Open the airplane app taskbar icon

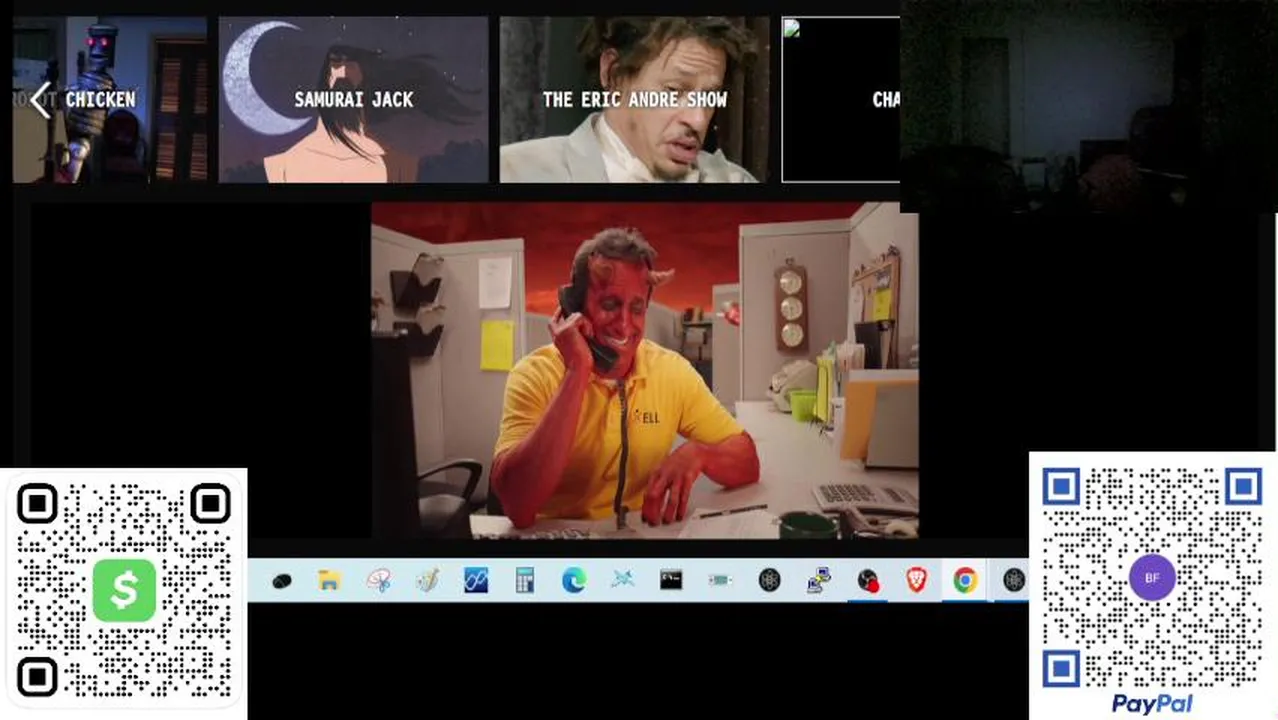[622, 580]
